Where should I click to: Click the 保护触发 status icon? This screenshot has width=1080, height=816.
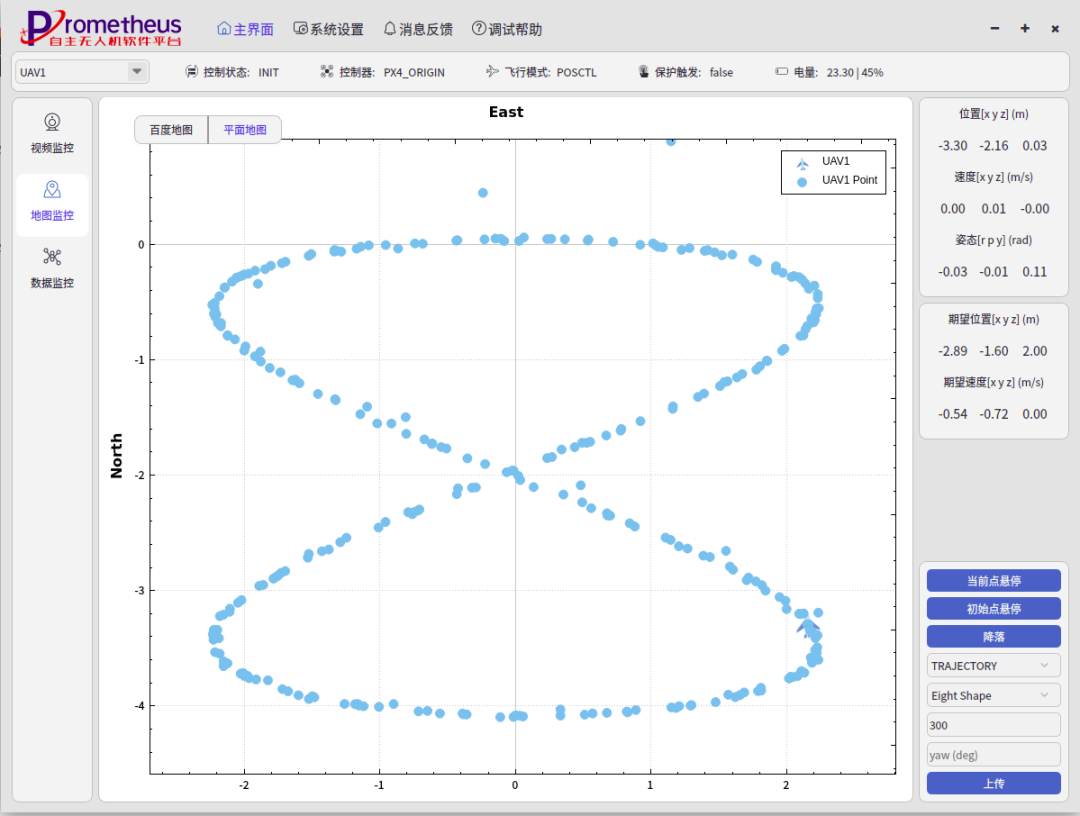click(645, 72)
